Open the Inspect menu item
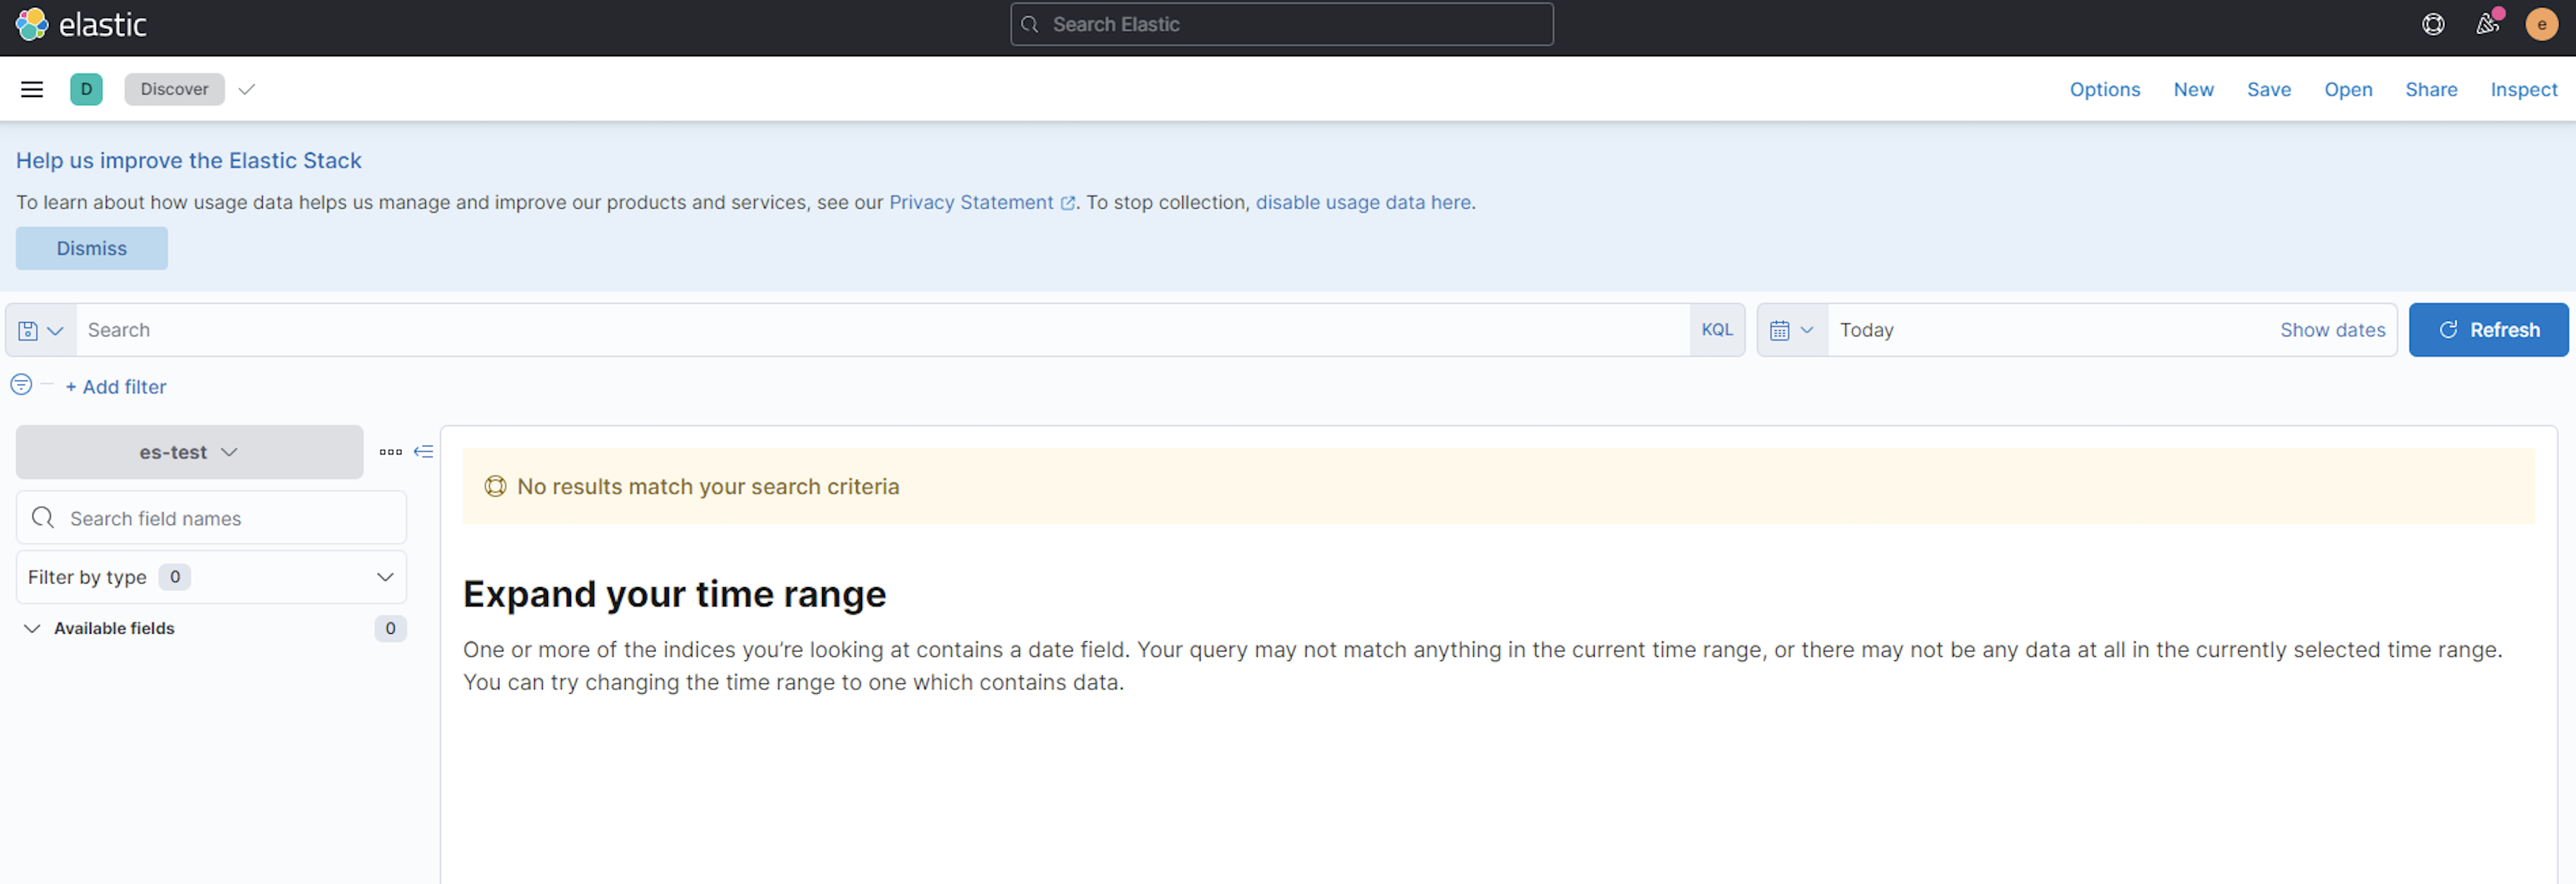 [x=2522, y=89]
